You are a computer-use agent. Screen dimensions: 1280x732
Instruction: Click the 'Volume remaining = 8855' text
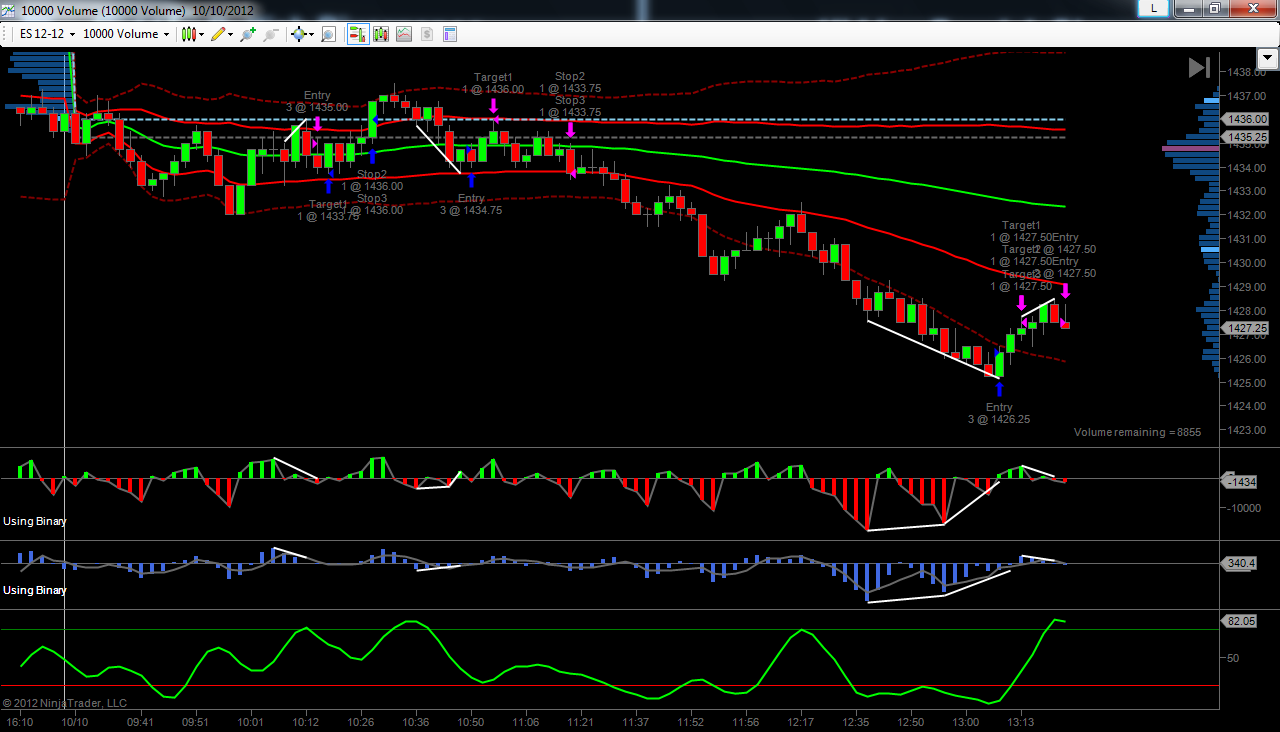(x=1138, y=432)
